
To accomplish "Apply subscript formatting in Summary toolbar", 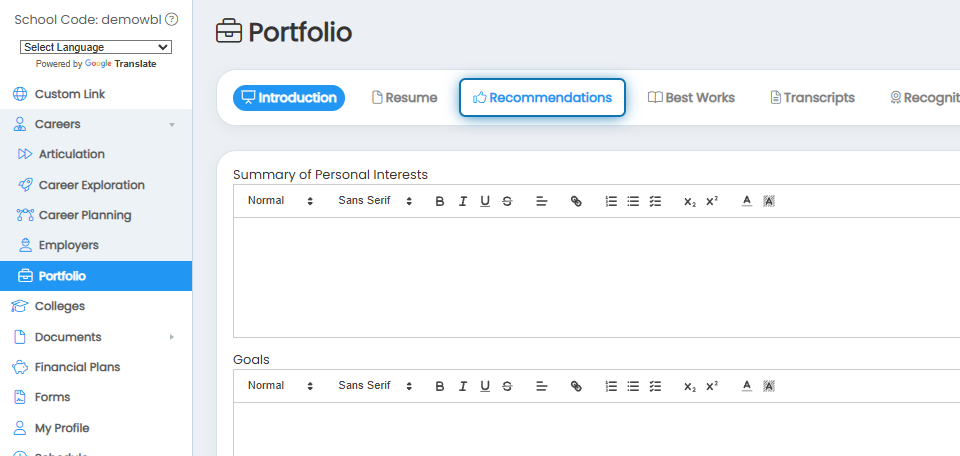I will click(x=689, y=201).
